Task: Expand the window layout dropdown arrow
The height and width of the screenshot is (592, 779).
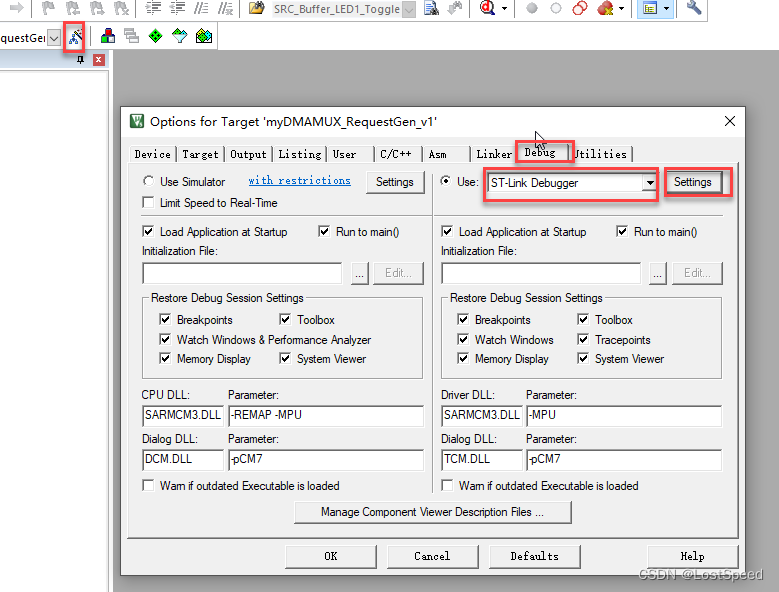Action: coord(666,8)
